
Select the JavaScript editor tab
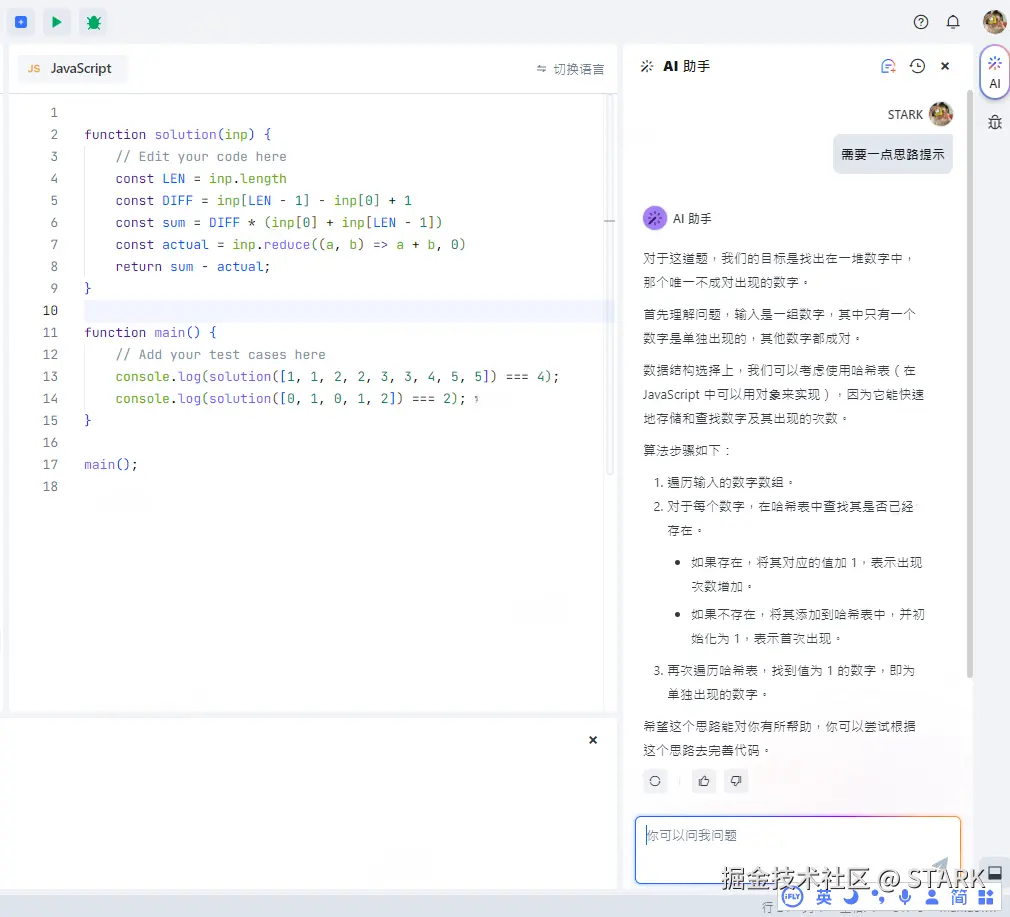(x=70, y=68)
